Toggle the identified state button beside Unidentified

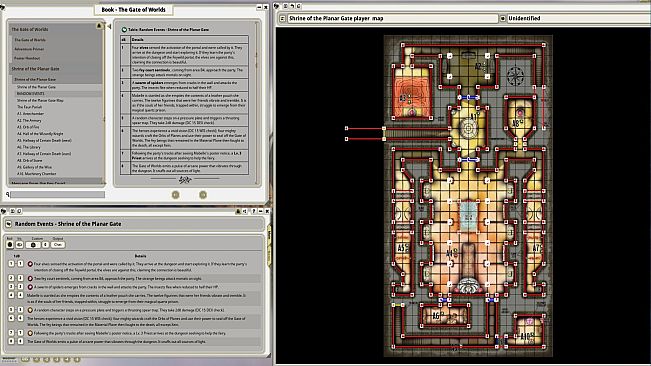click(x=502, y=18)
